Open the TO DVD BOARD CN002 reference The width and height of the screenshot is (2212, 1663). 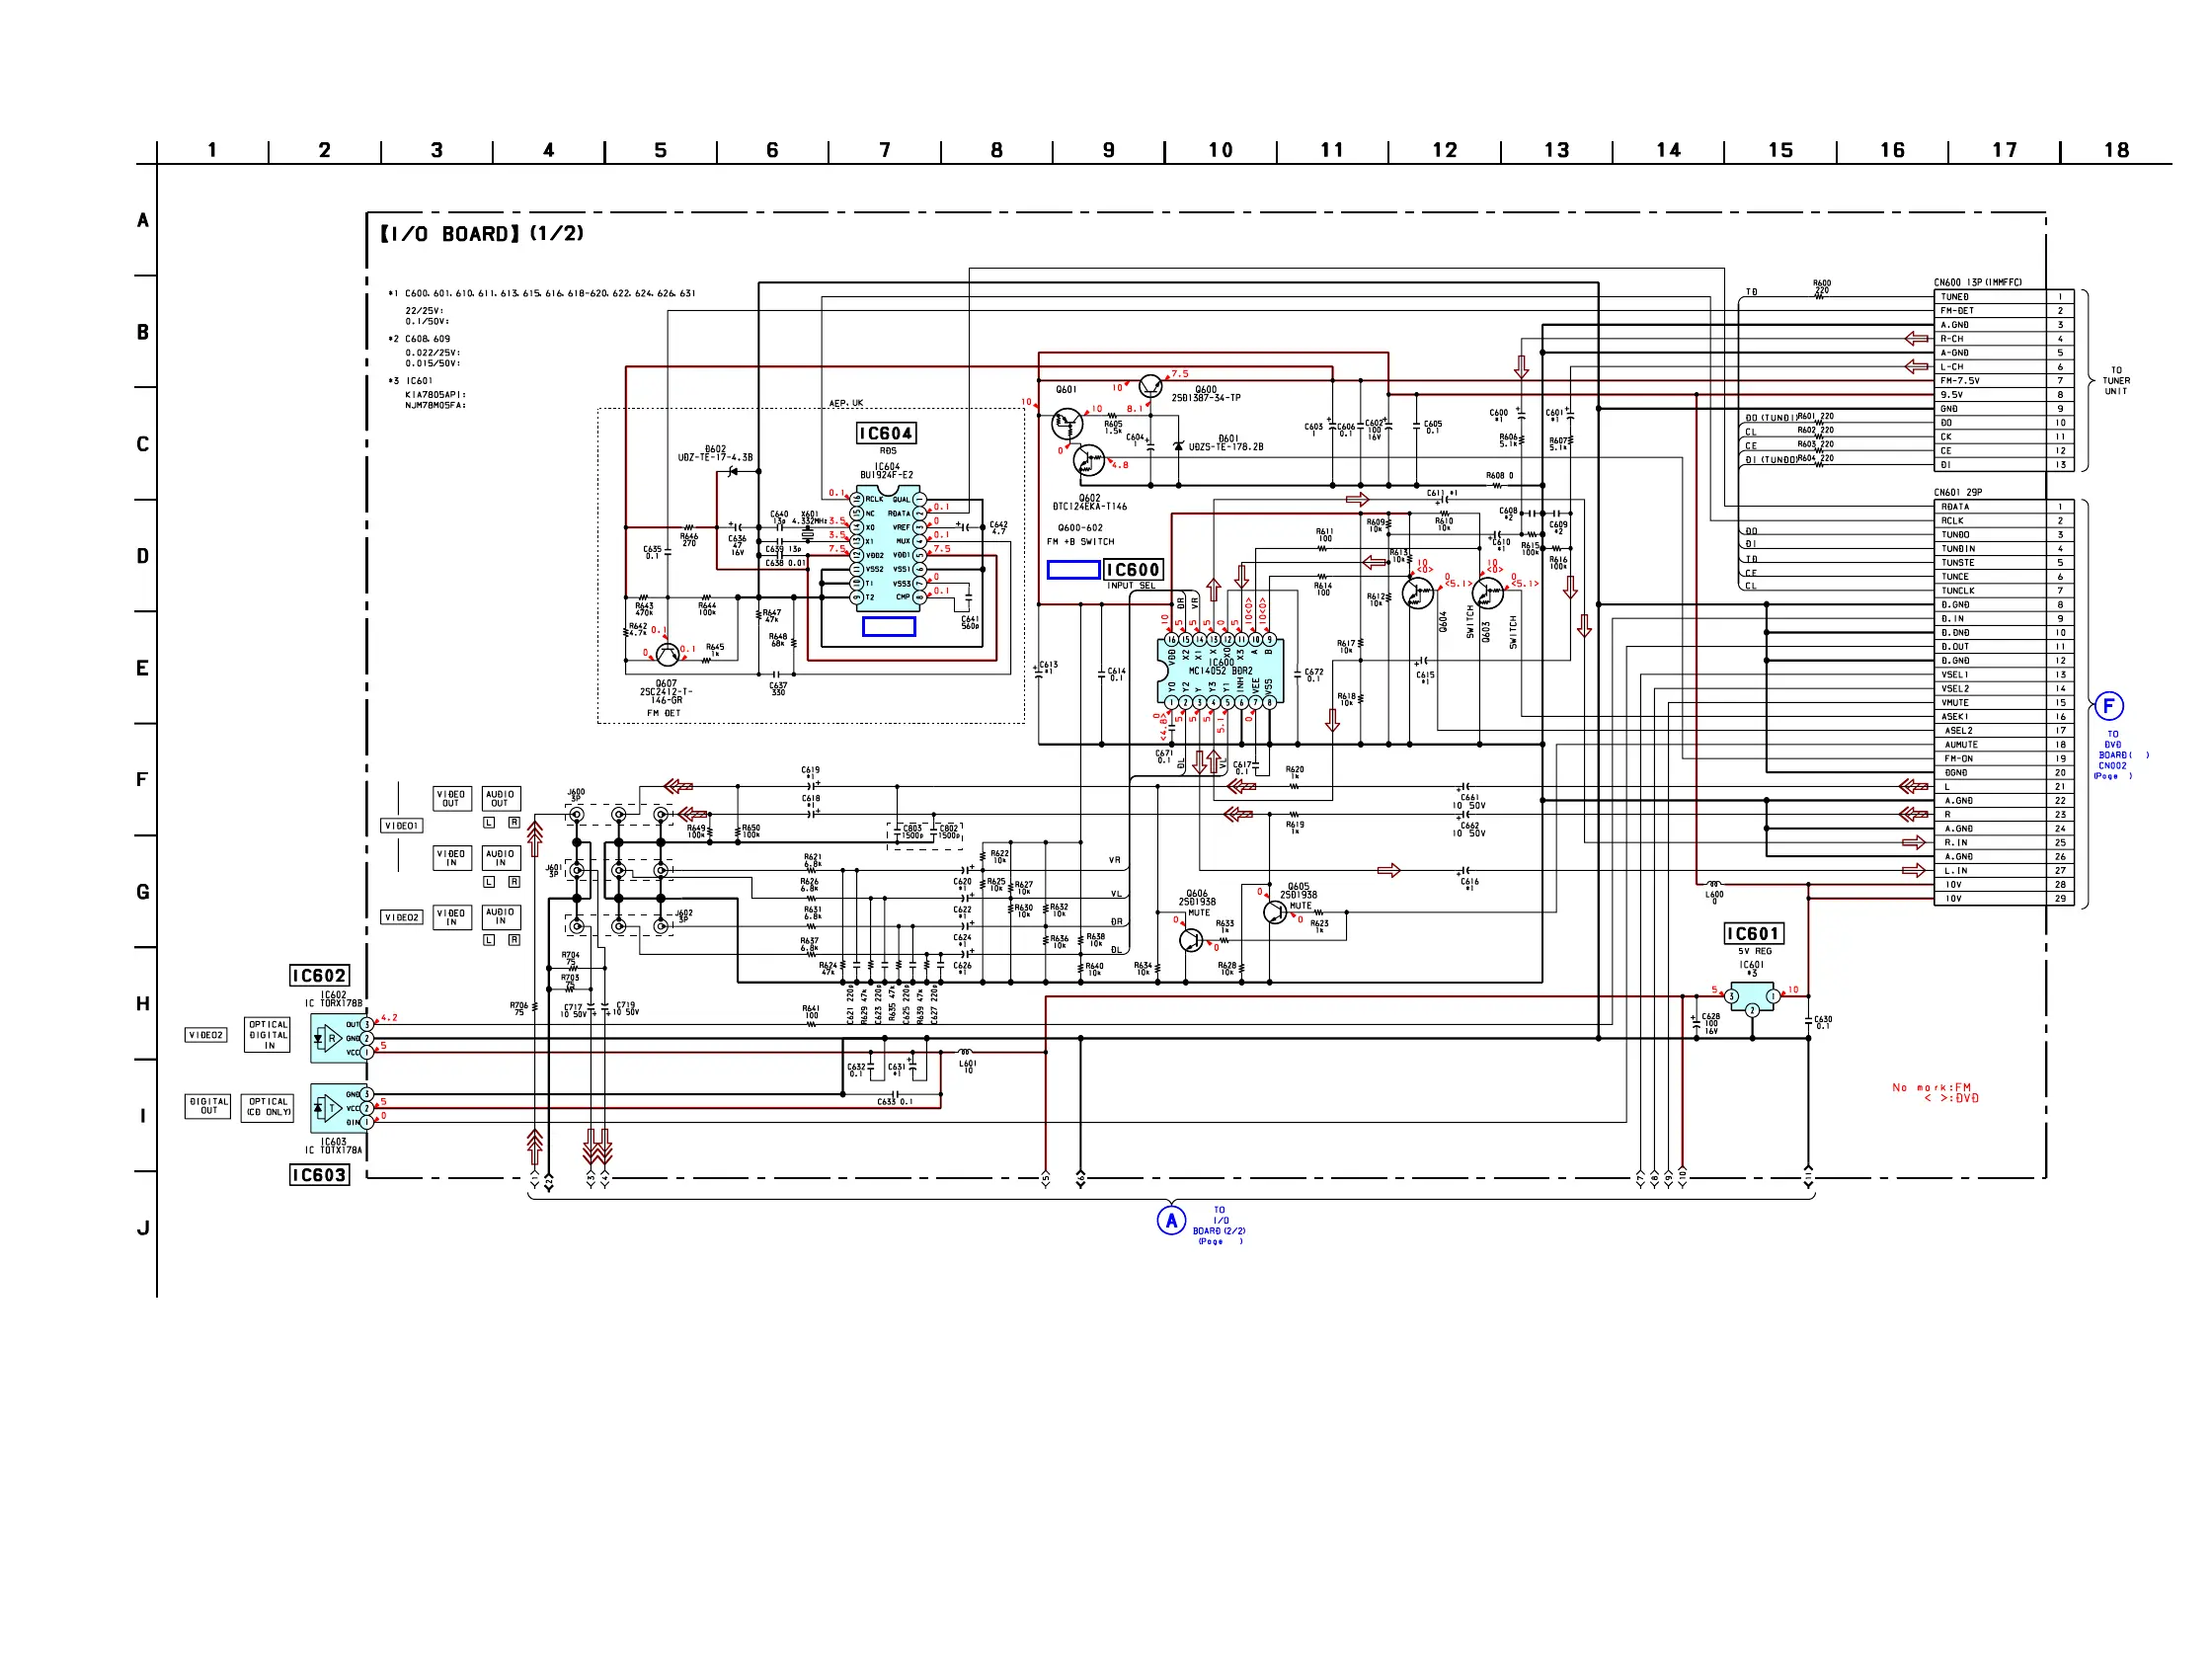(x=2113, y=755)
